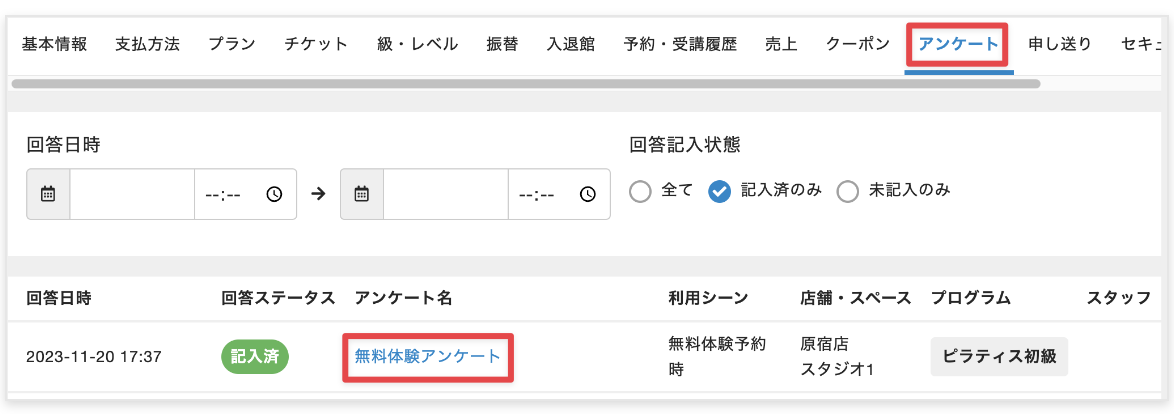Choose the 未記入のみ radio button

click(x=848, y=191)
